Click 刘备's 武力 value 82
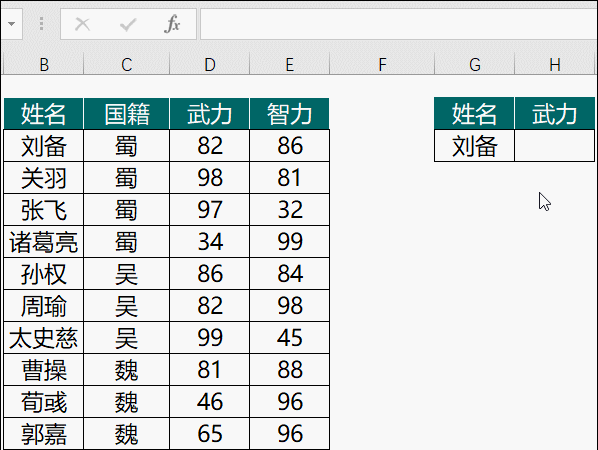 pos(209,146)
